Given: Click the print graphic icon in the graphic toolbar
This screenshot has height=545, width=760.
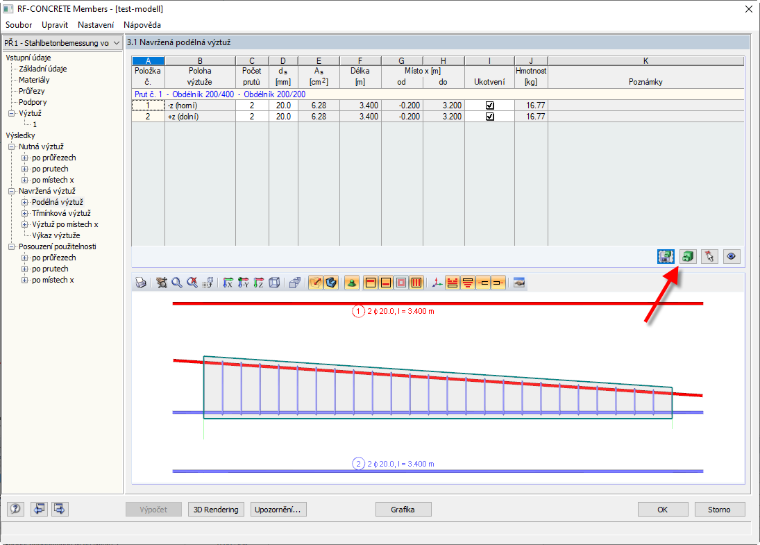Looking at the screenshot, I should (141, 283).
